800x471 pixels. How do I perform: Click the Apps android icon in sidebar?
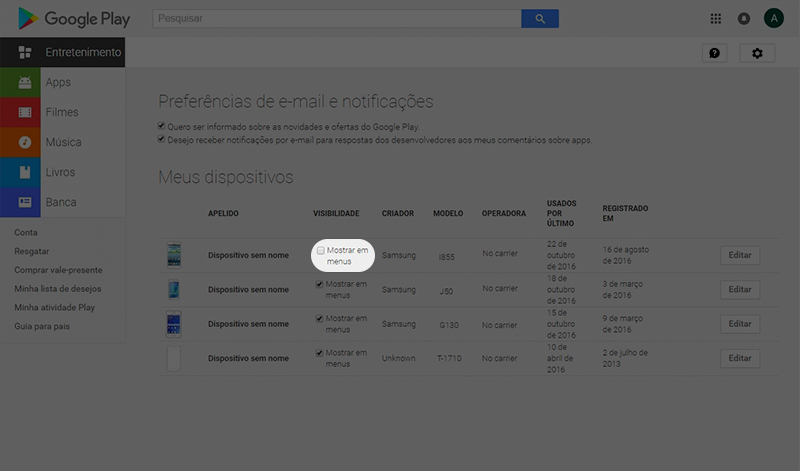click(x=25, y=82)
